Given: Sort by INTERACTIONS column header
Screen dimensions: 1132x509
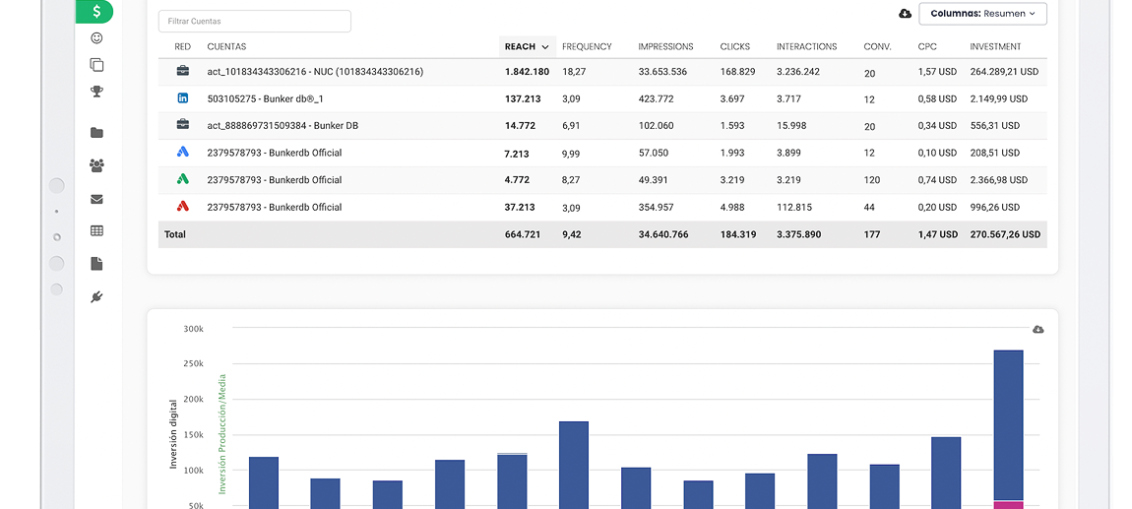Looking at the screenshot, I should coord(806,46).
